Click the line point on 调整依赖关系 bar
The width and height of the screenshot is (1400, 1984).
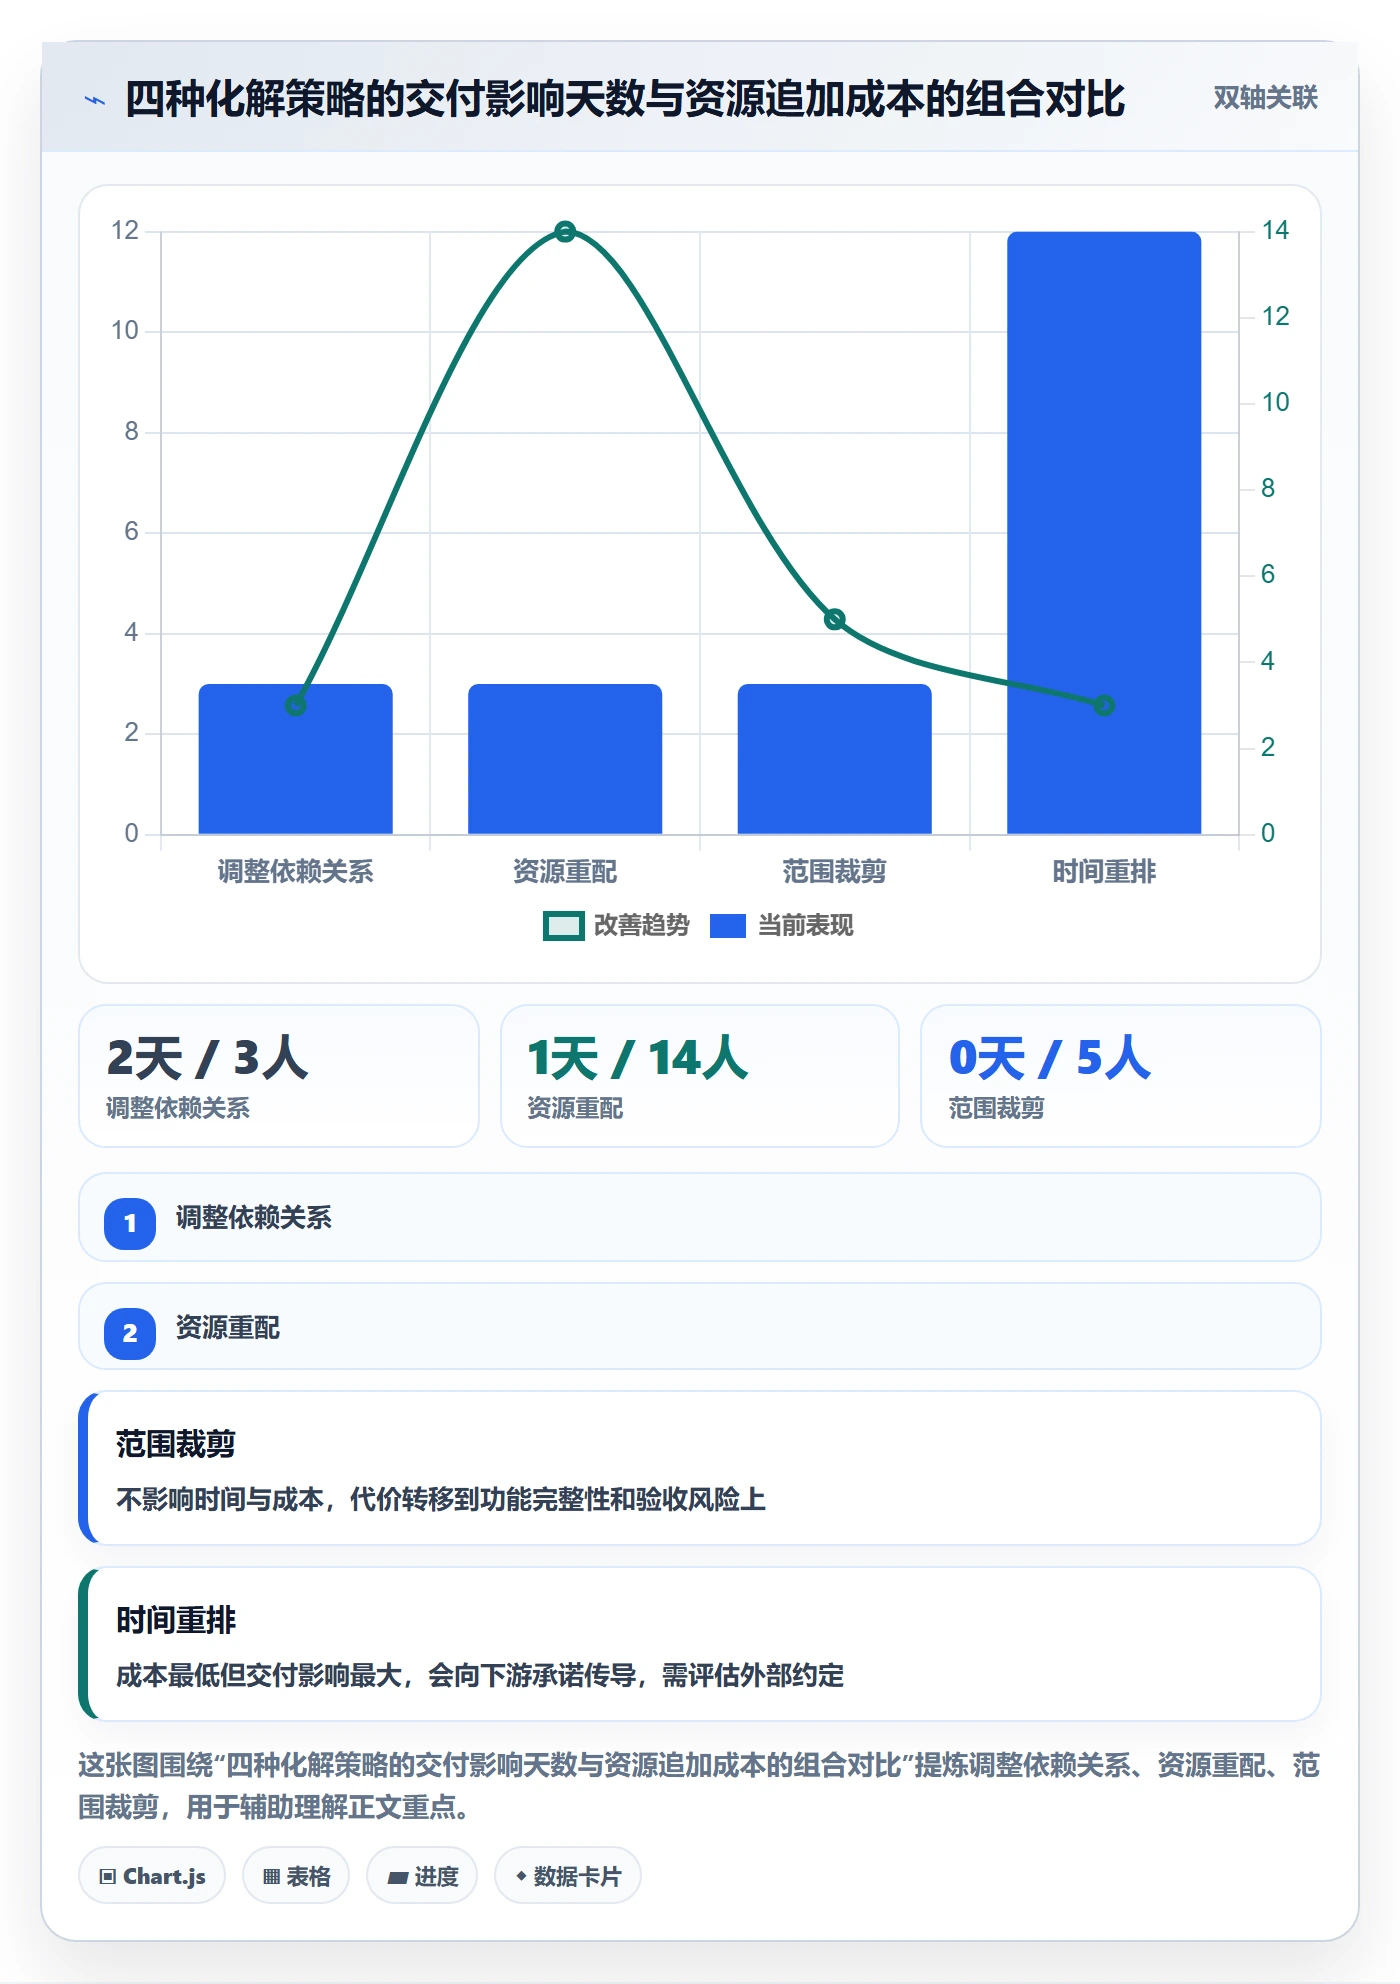(x=295, y=706)
